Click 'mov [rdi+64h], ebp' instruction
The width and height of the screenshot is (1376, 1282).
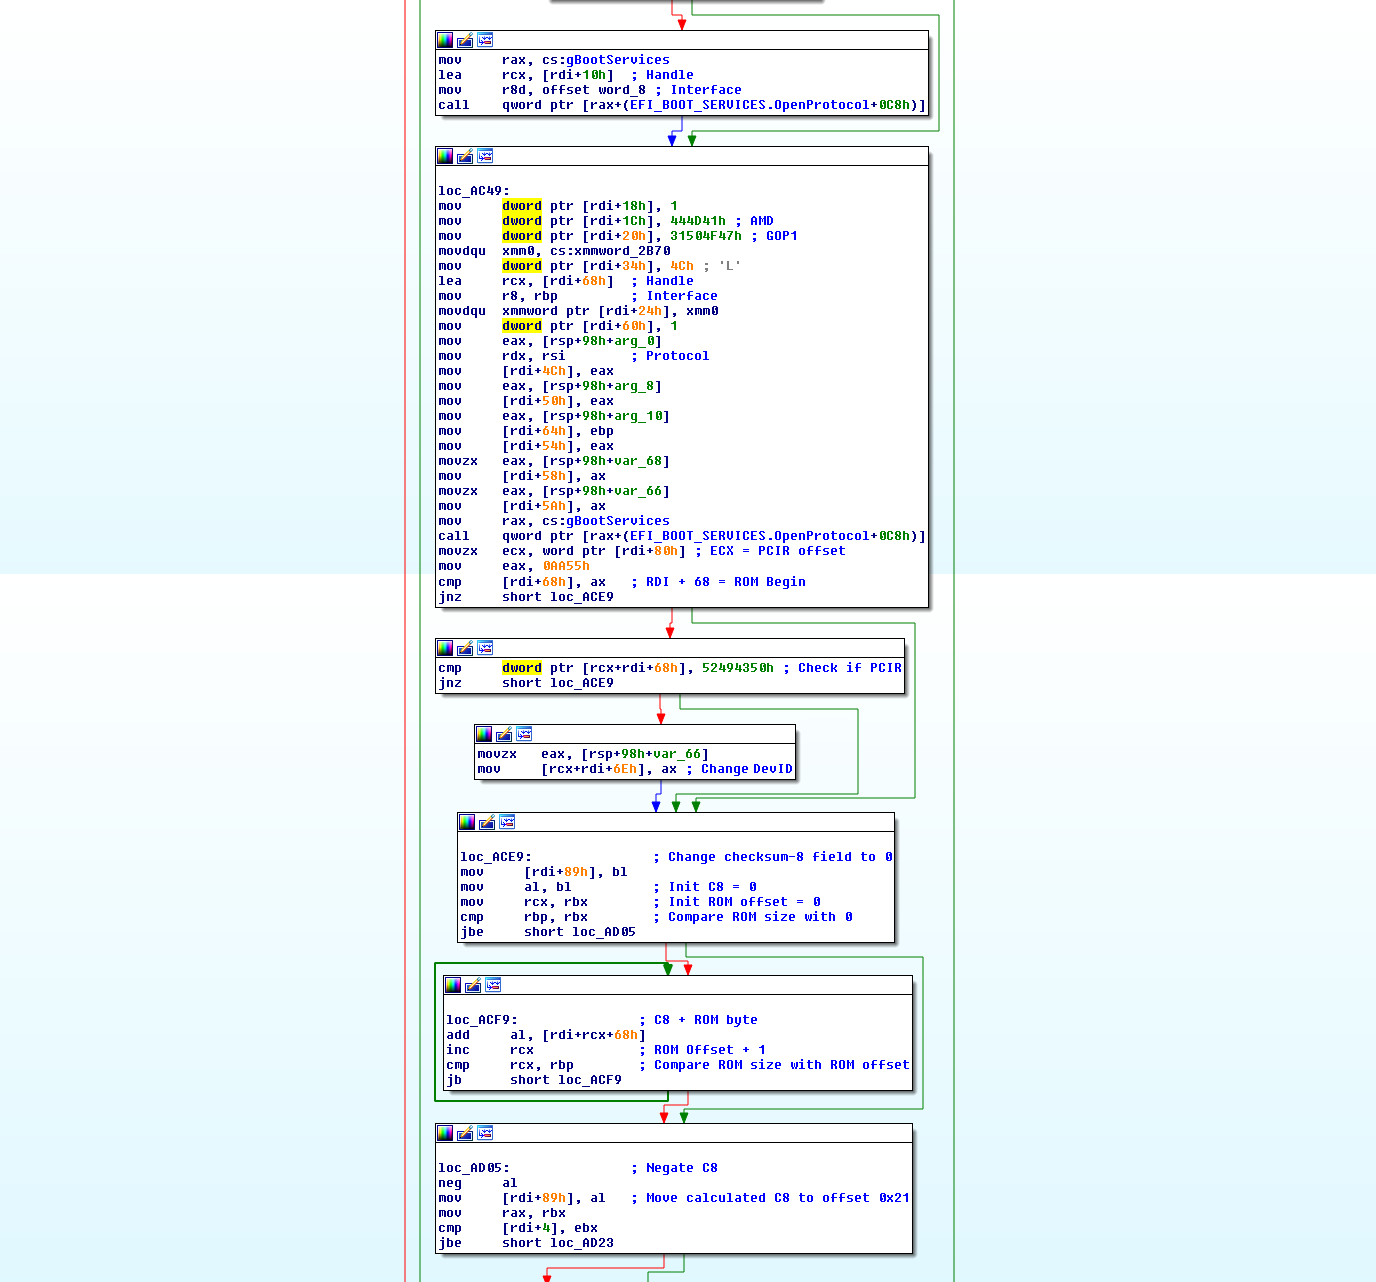point(526,431)
